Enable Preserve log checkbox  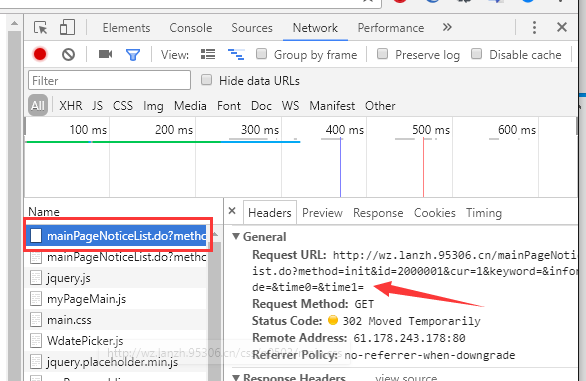[382, 54]
